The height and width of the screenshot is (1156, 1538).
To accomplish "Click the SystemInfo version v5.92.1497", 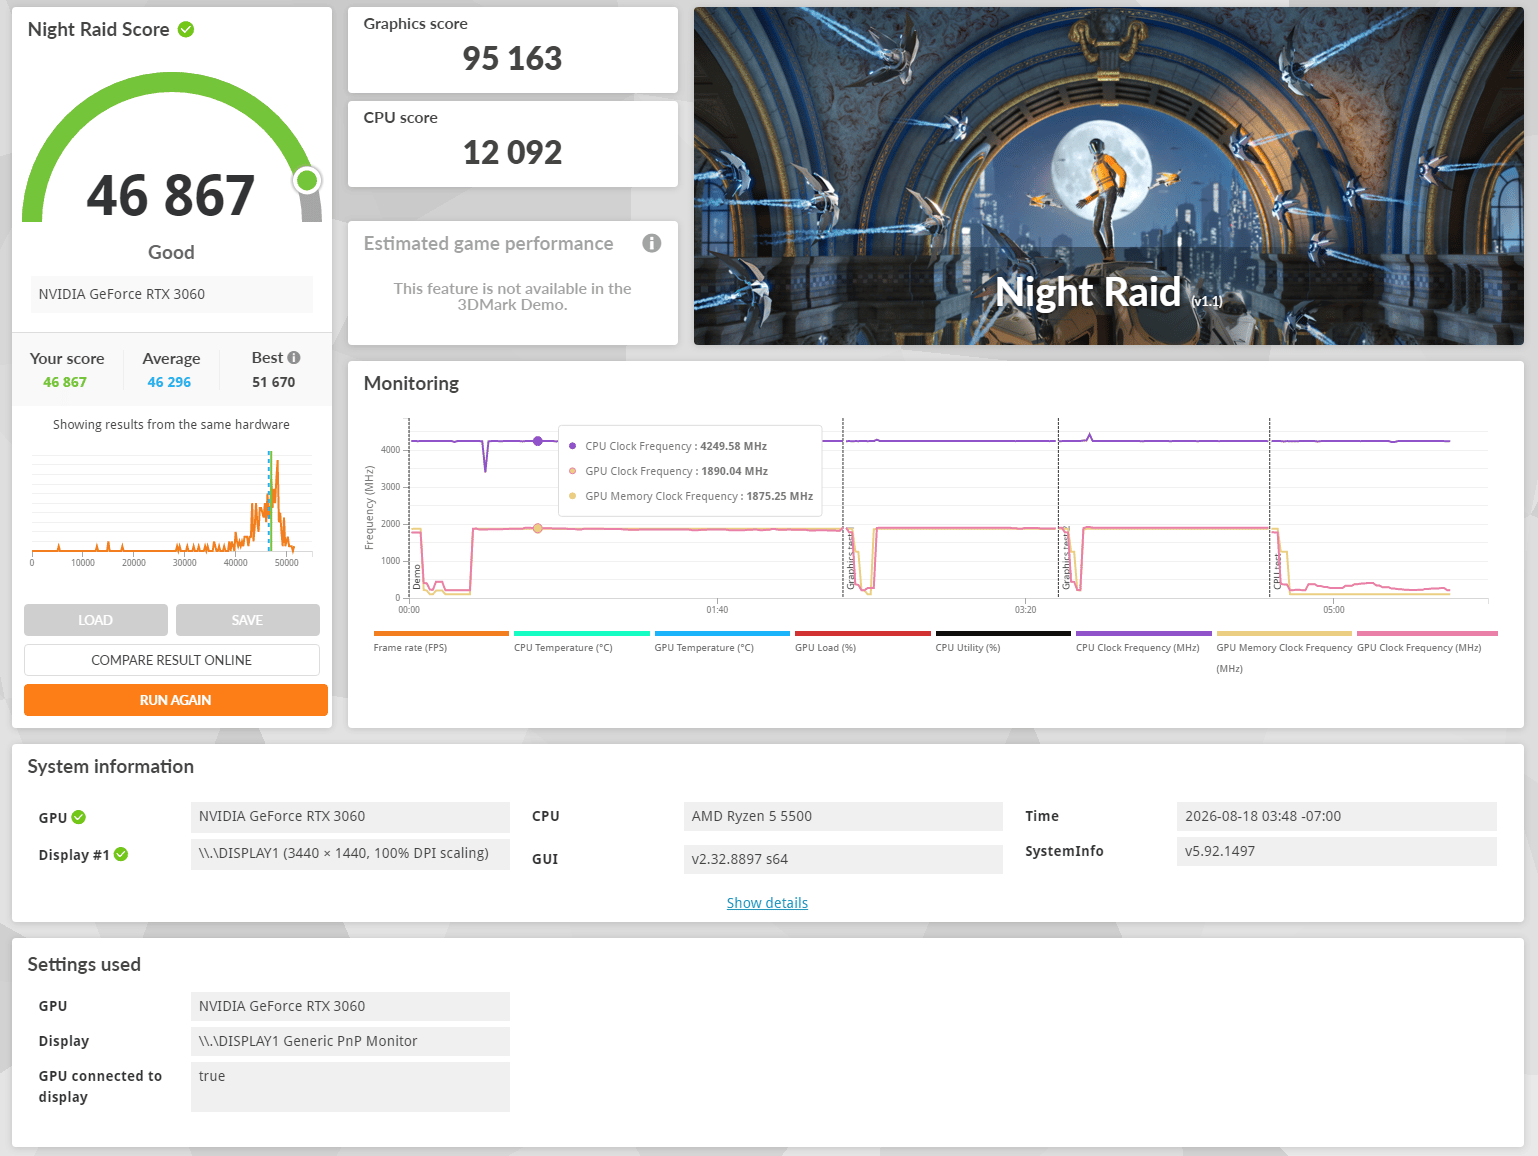I will coord(1337,851).
